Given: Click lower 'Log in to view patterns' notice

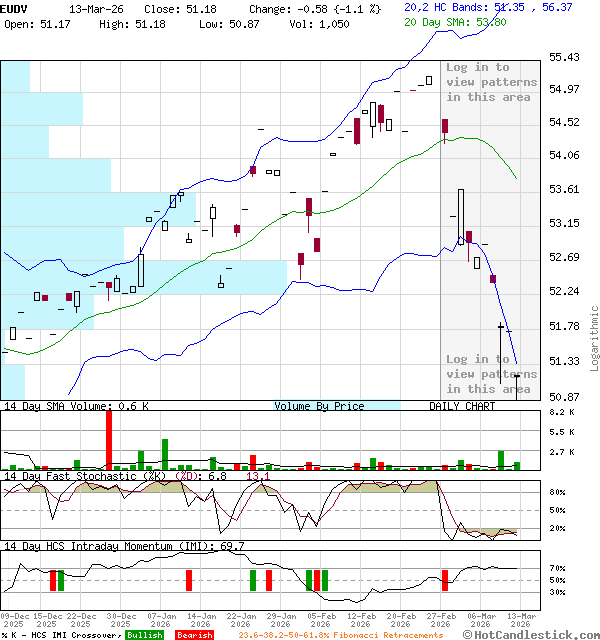Looking at the screenshot, I should [491, 374].
